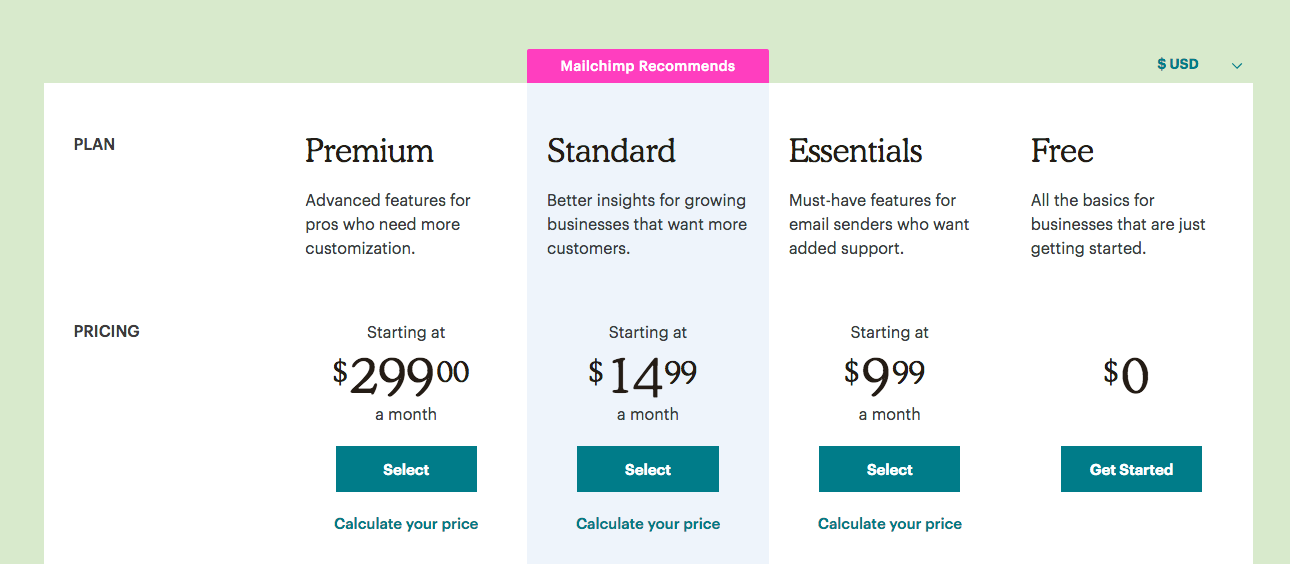Screen dimensions: 1290x564
Task: Click the $0 Free plan price
Action: pos(1127,376)
